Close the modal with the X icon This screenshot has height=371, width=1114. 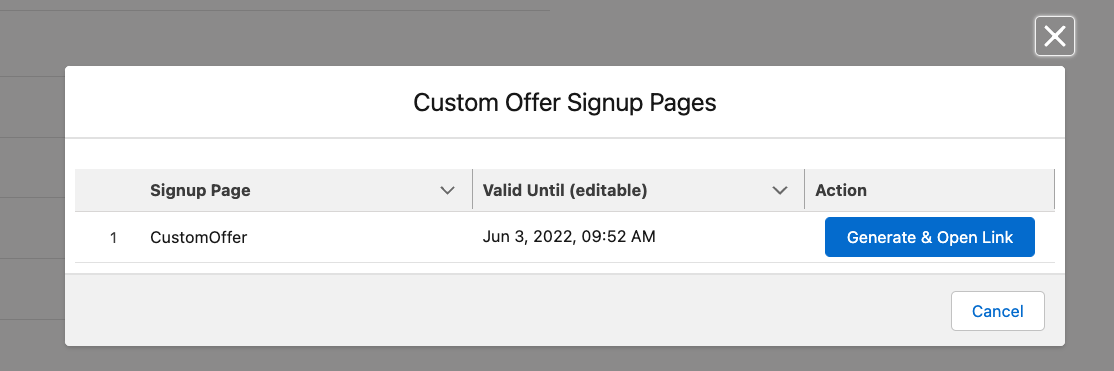coord(1054,36)
